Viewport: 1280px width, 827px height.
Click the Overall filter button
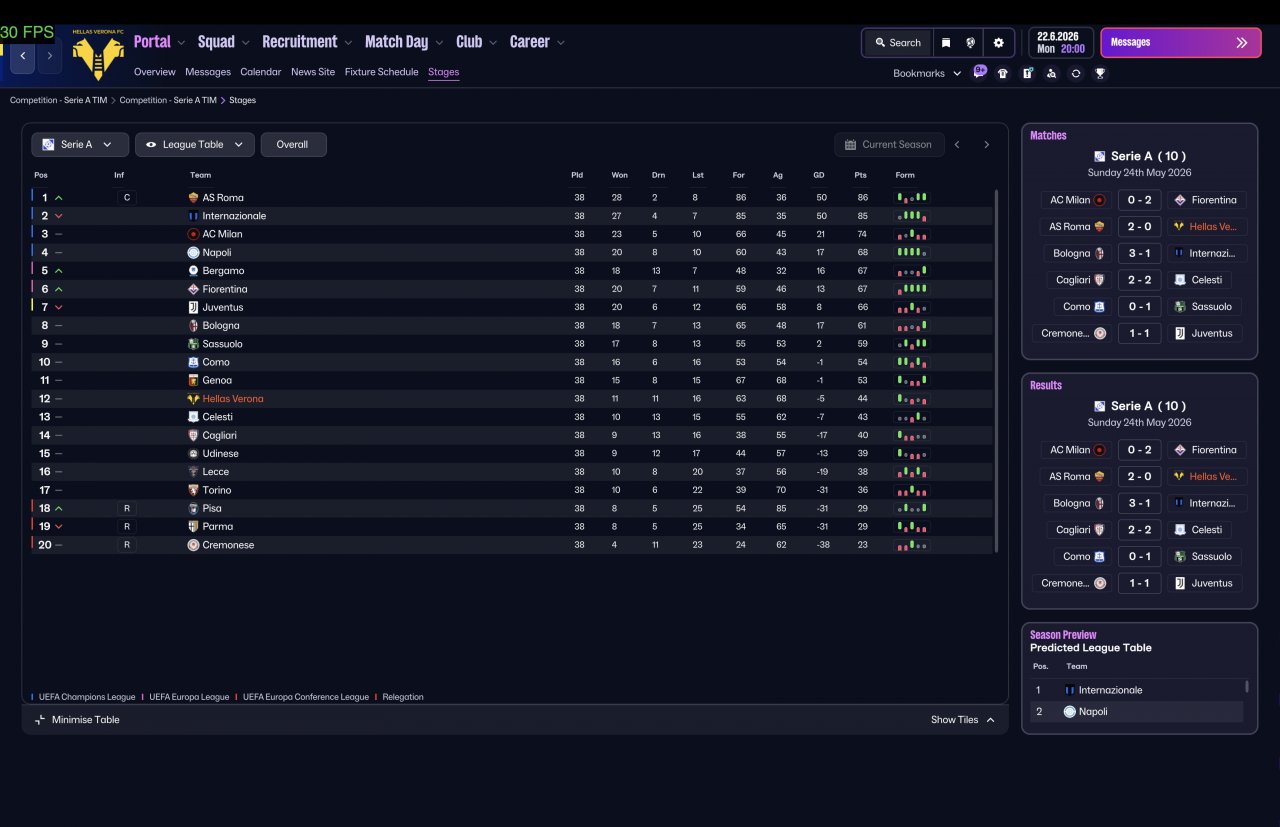tap(294, 145)
